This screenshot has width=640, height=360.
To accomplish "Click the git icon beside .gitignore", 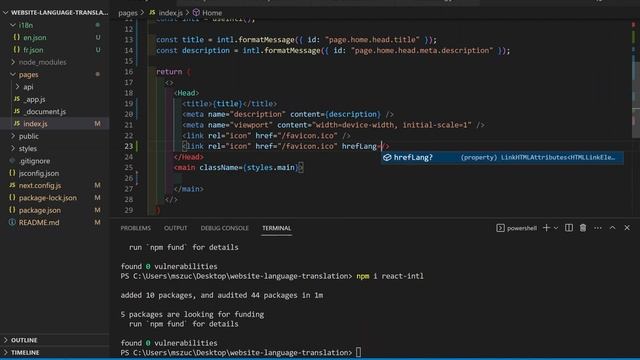I will tap(12, 161).
